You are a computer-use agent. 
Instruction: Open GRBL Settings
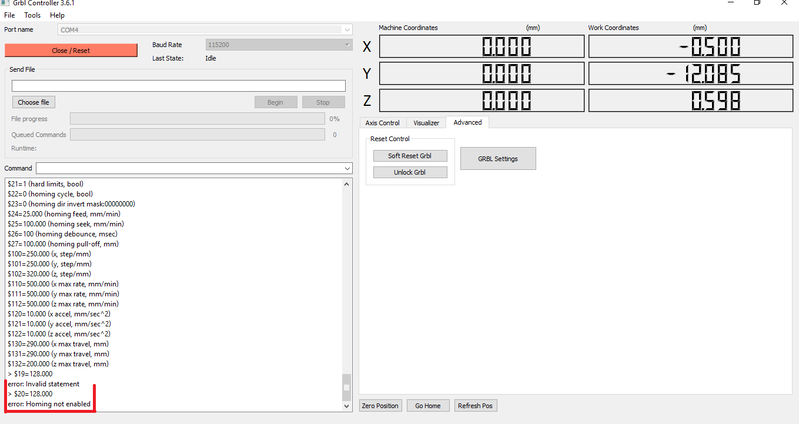[x=498, y=158]
